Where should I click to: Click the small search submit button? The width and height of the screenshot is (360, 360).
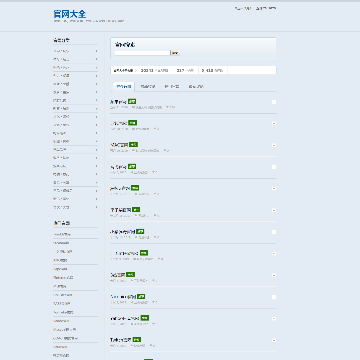[175, 53]
